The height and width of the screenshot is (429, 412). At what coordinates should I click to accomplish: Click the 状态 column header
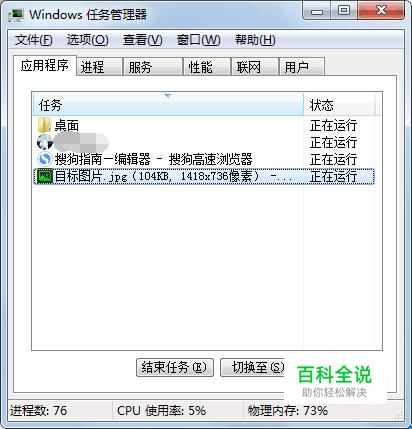click(339, 105)
